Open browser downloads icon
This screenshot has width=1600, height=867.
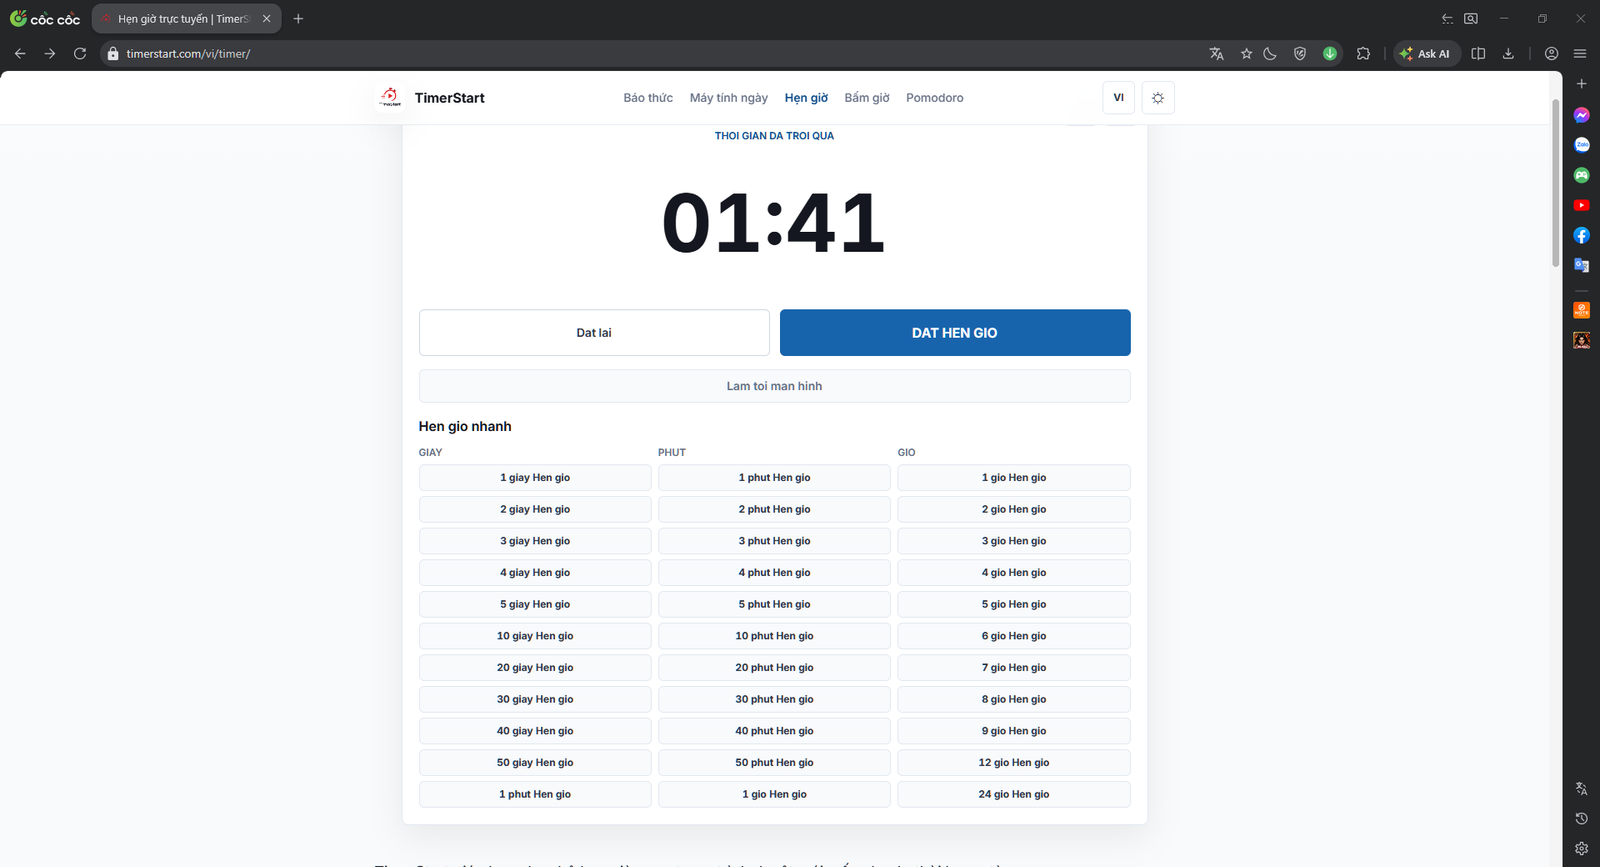[1508, 54]
